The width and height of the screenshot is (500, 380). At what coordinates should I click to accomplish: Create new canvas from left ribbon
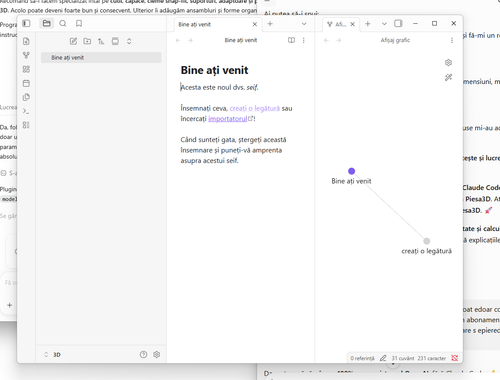[26, 69]
